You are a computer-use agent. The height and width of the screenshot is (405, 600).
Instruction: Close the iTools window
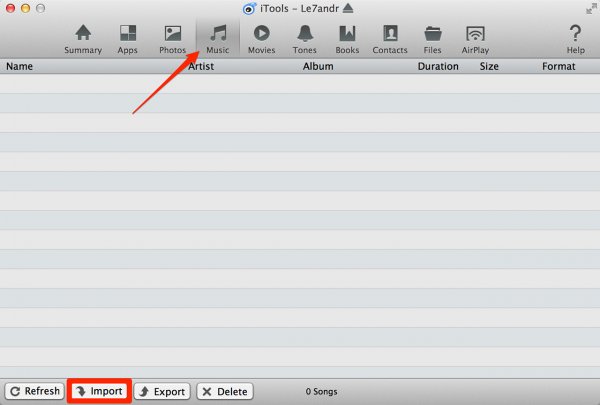10,8
